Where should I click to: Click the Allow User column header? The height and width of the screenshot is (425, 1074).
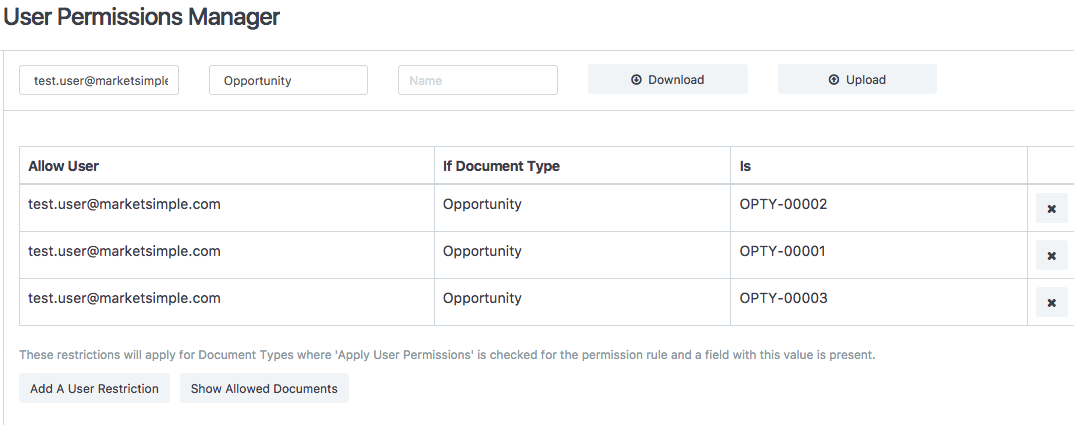click(64, 166)
